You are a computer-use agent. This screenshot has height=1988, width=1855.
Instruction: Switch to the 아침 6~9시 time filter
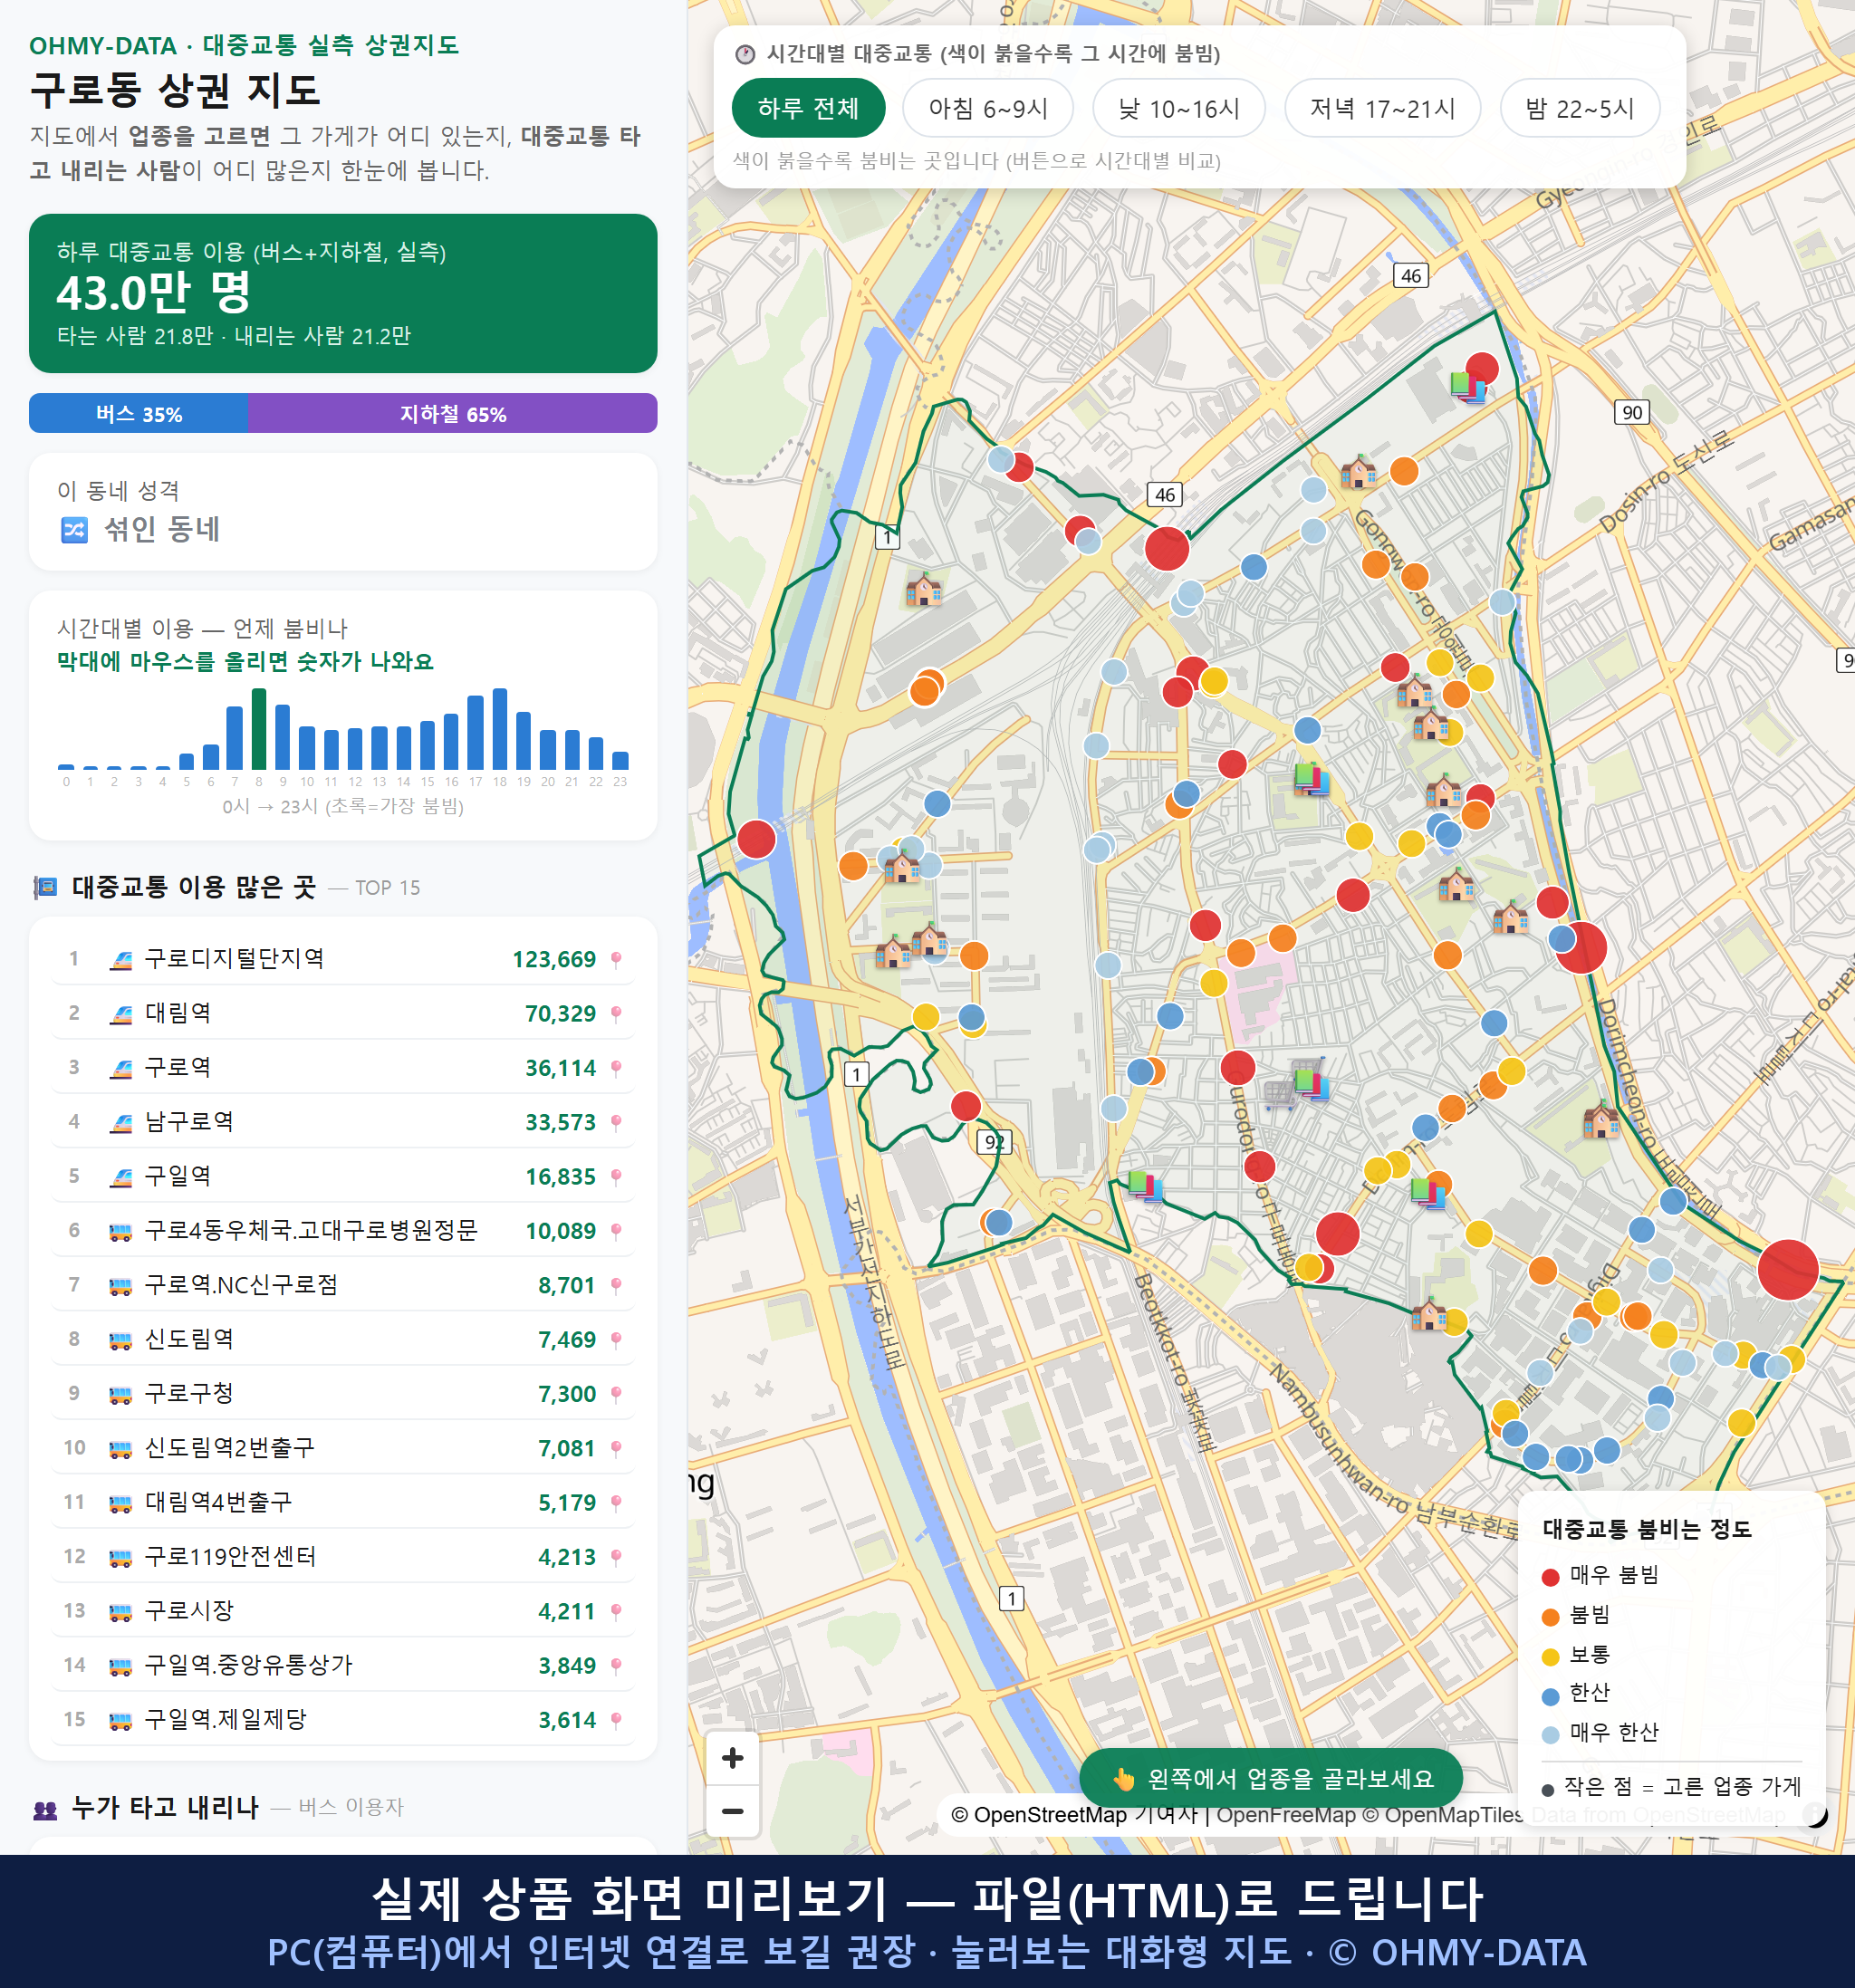click(x=988, y=108)
